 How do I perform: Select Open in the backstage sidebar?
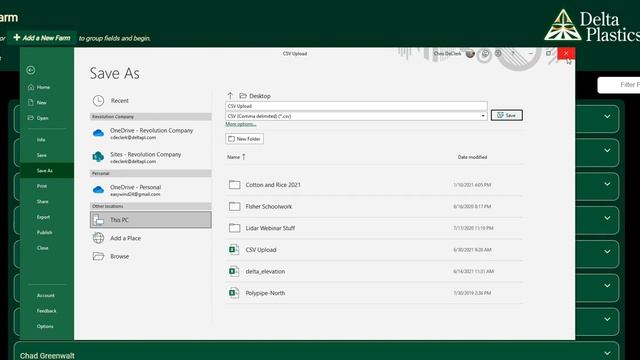click(38, 118)
